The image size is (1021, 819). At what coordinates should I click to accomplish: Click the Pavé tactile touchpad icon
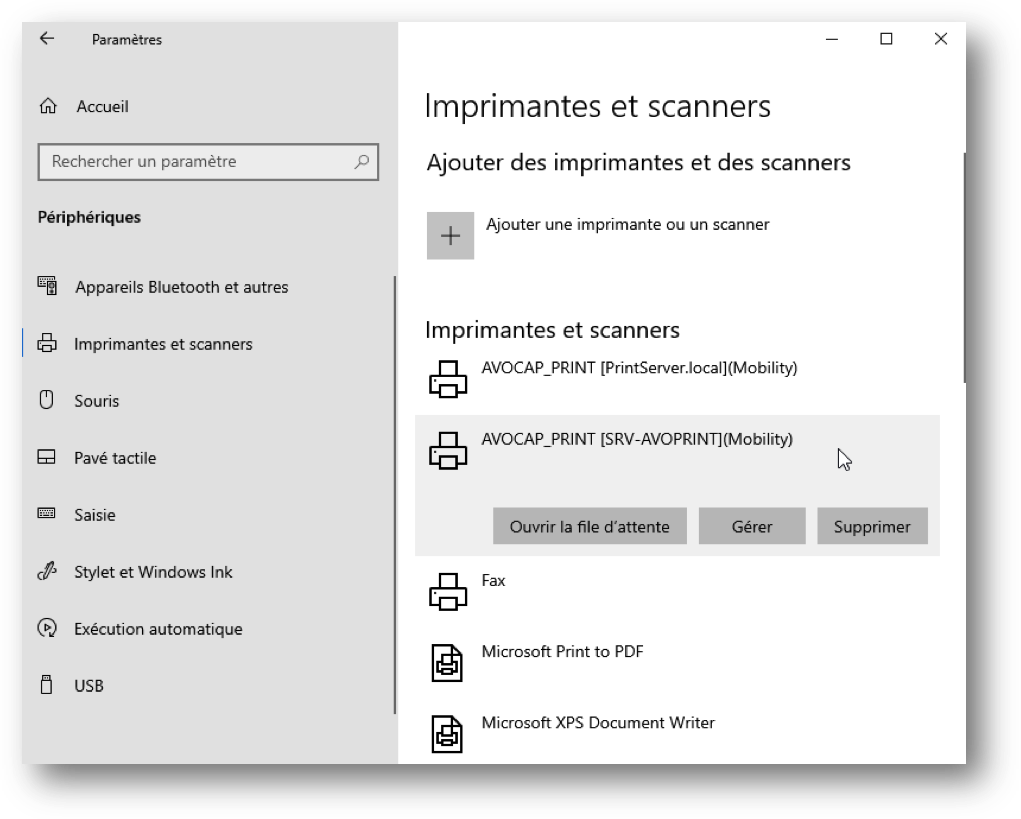tap(47, 457)
